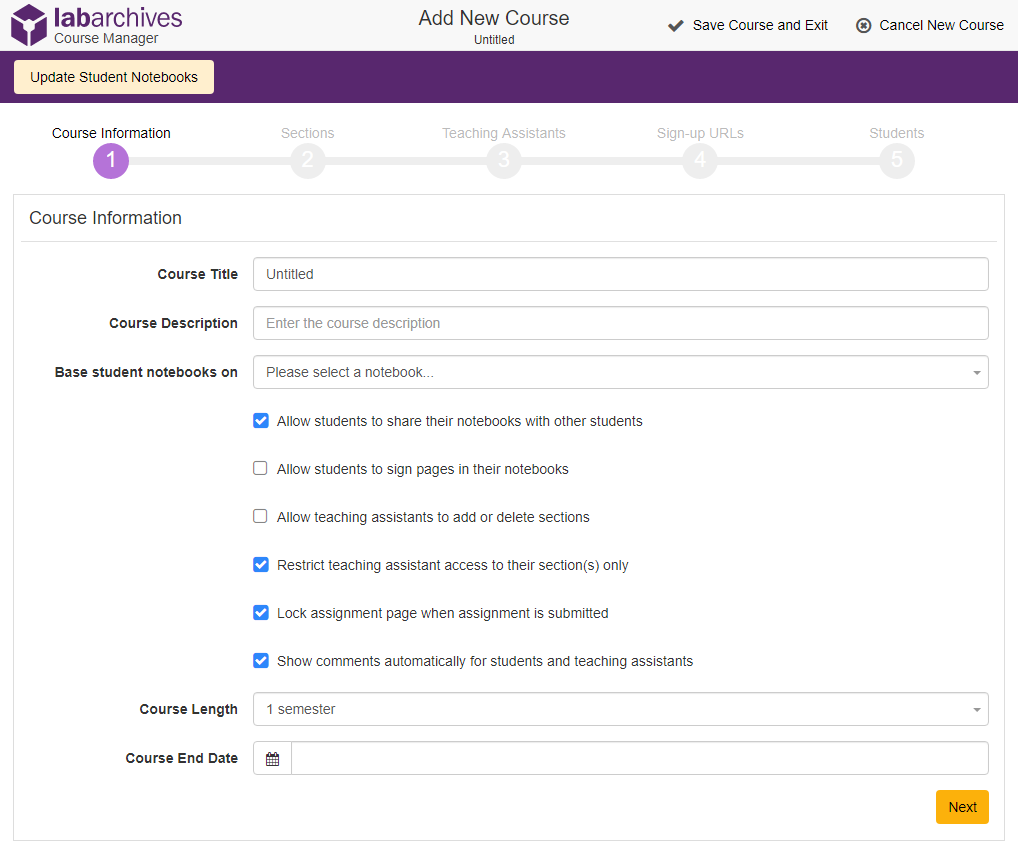The width and height of the screenshot is (1018, 851).
Task: Jump to step 3 Teaching Assistants circle
Action: pyautogui.click(x=504, y=160)
